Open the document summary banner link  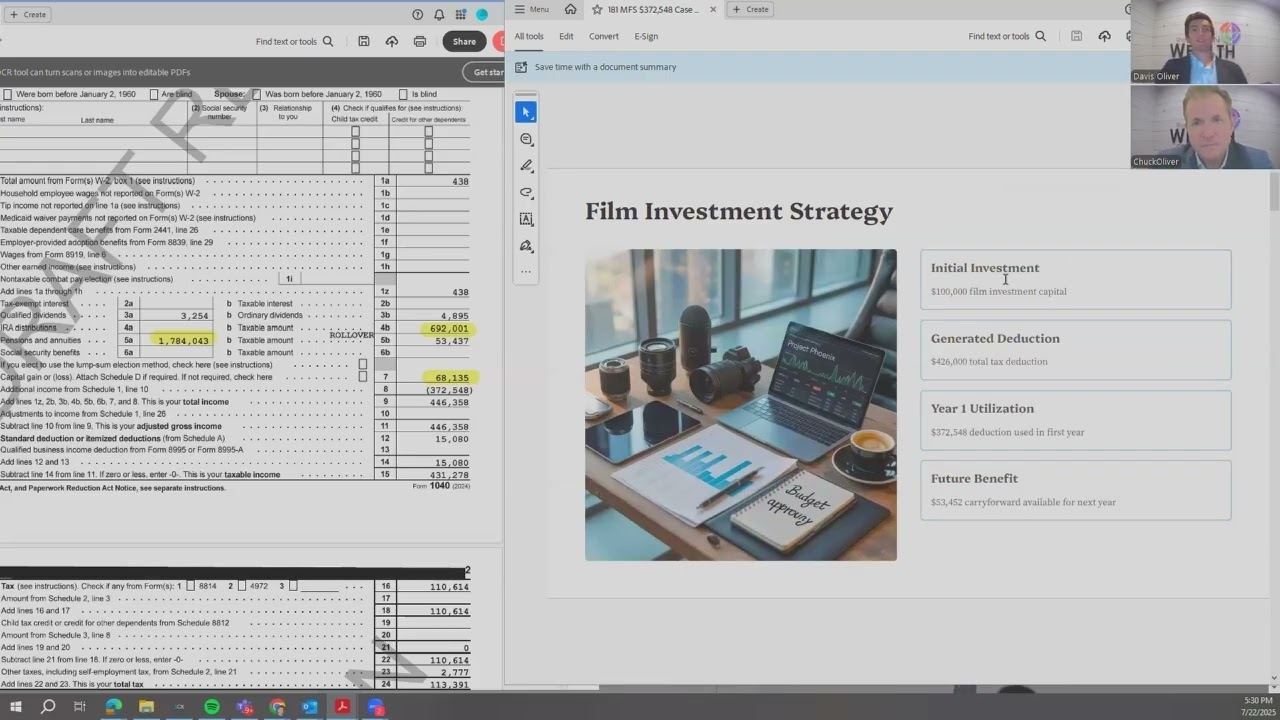[x=605, y=67]
